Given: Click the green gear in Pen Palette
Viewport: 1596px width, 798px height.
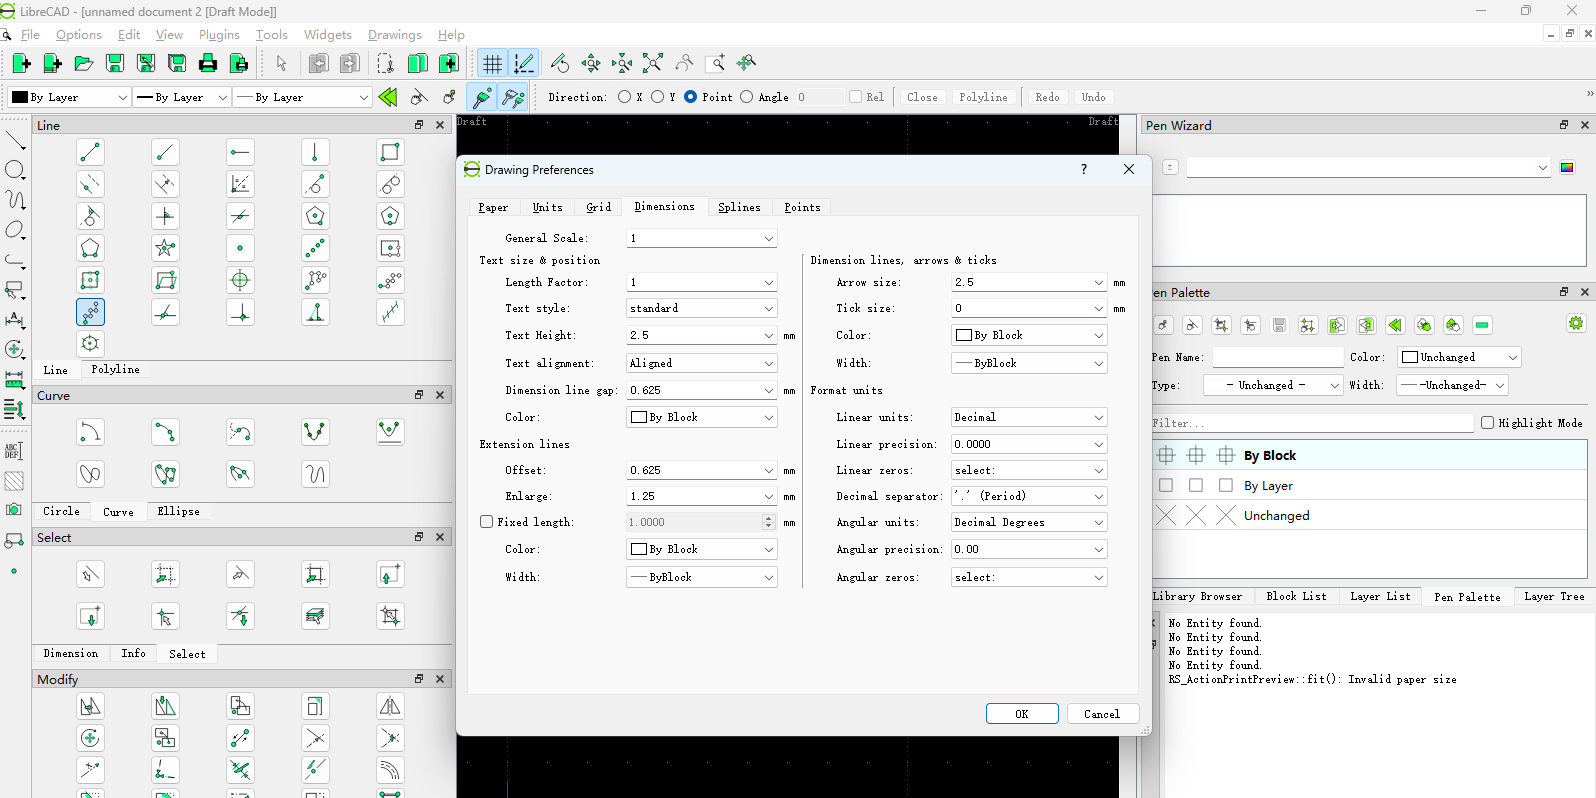Looking at the screenshot, I should click(x=1576, y=323).
